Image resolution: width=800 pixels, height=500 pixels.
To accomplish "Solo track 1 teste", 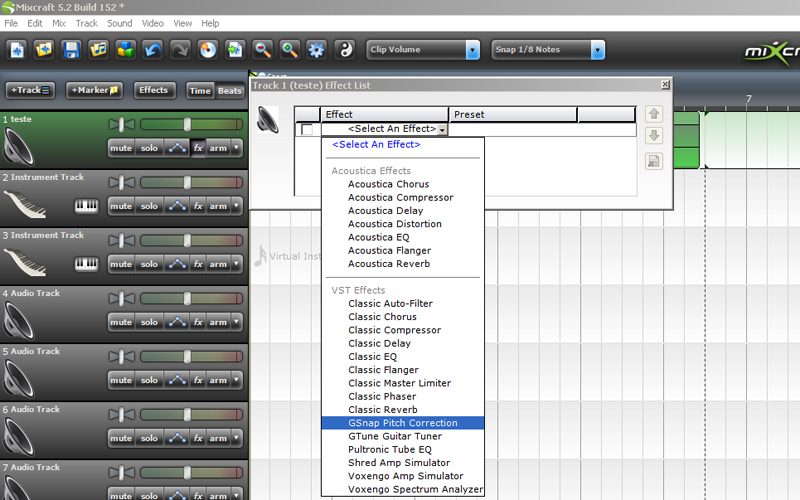I will 149,148.
